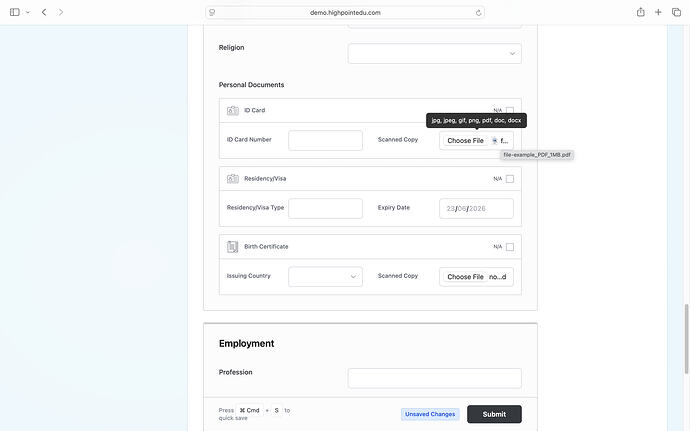Click the Religion label
The image size is (690, 431).
point(231,48)
